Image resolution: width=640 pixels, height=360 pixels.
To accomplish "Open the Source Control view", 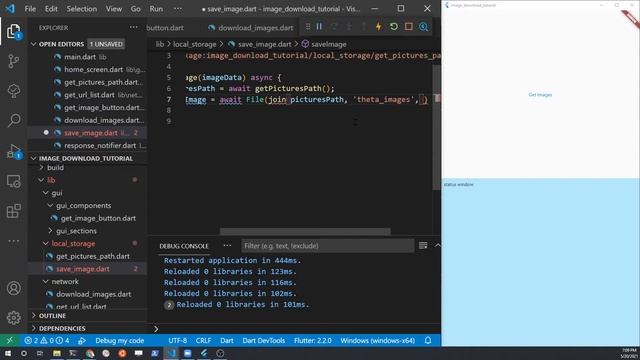I will point(13,61).
